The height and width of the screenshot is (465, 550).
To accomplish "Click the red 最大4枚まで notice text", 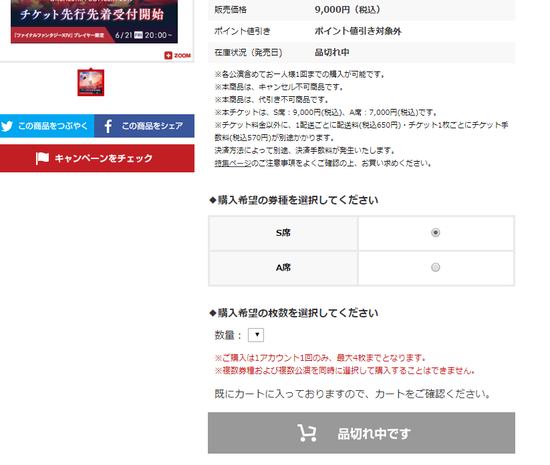I will tap(320, 358).
